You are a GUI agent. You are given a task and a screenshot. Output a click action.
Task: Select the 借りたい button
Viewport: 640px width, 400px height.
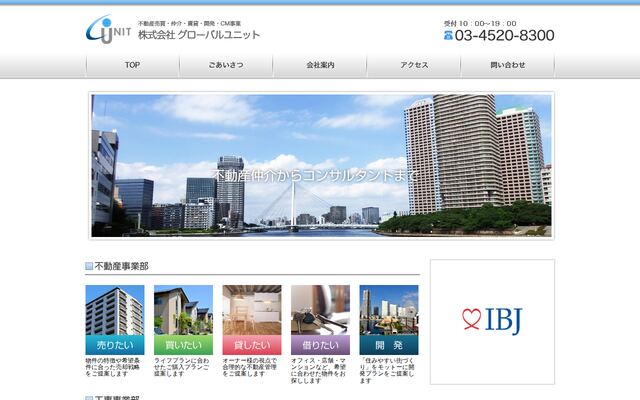pyautogui.click(x=320, y=345)
